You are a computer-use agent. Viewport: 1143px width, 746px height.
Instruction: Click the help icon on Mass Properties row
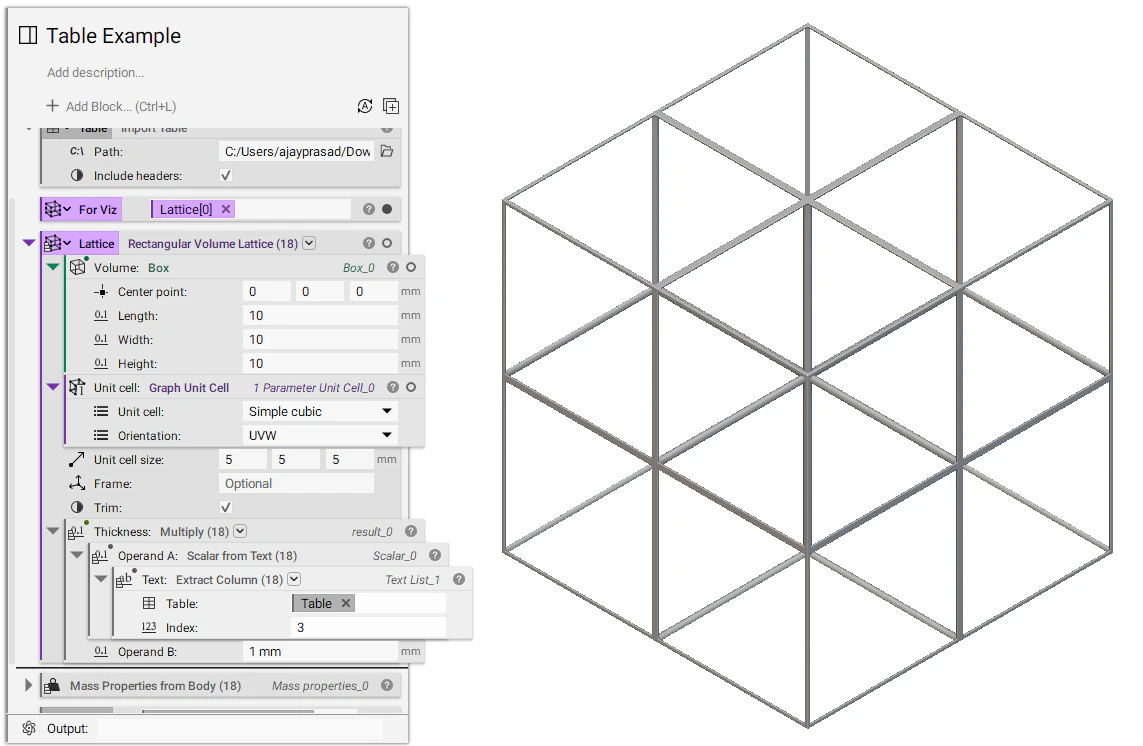(387, 685)
